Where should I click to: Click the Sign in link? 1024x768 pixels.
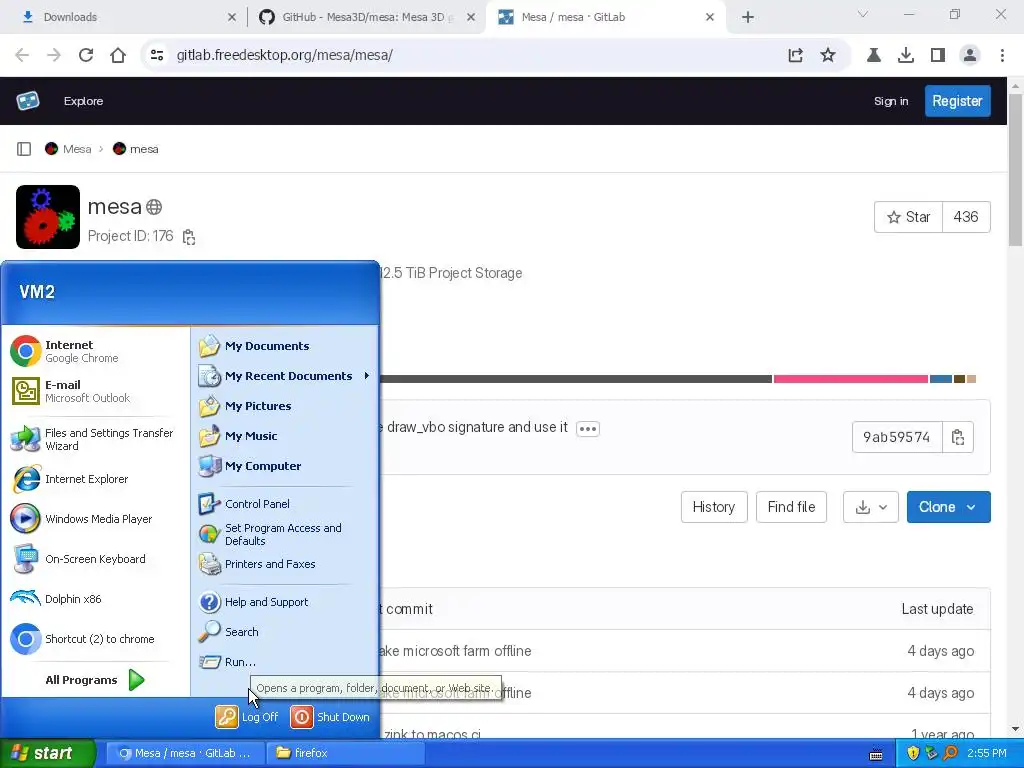pos(891,101)
